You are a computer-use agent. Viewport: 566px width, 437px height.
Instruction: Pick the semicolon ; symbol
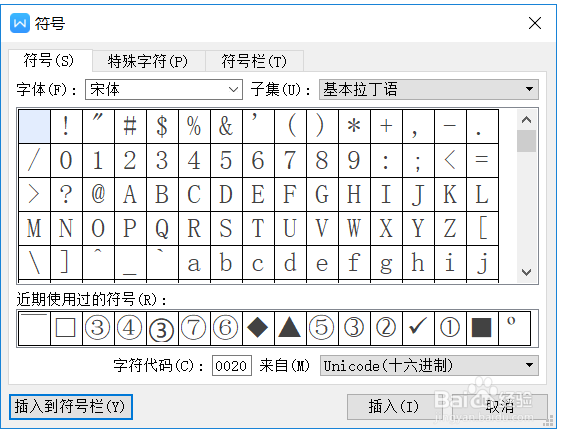(x=418, y=161)
